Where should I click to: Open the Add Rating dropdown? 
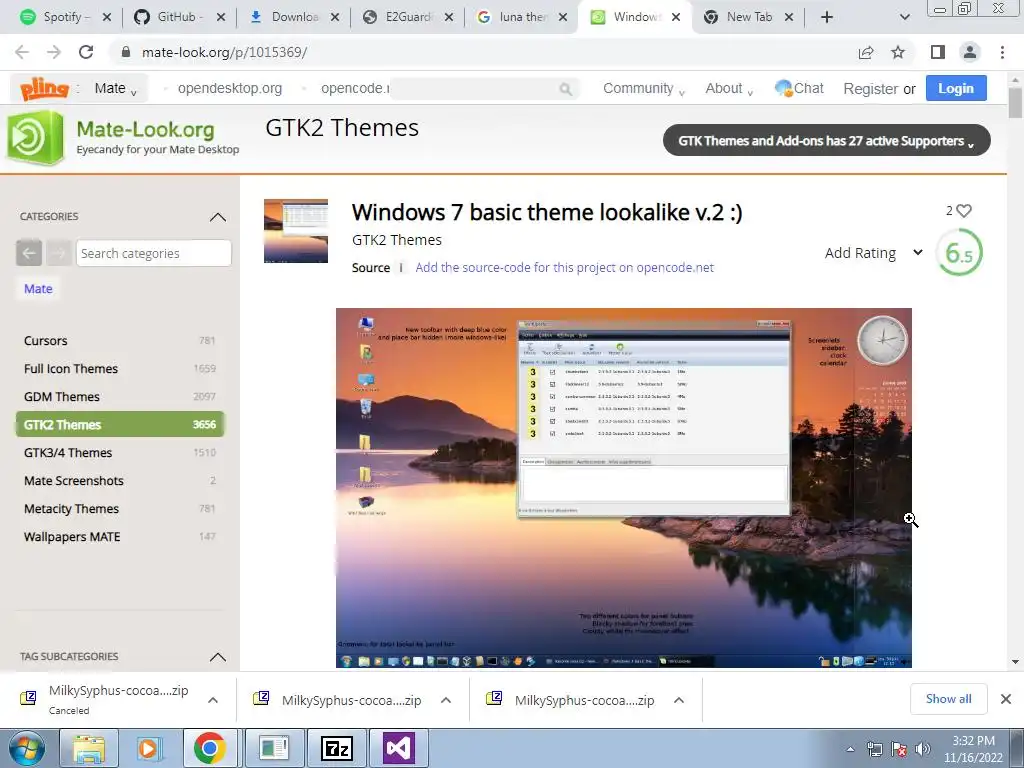(874, 253)
